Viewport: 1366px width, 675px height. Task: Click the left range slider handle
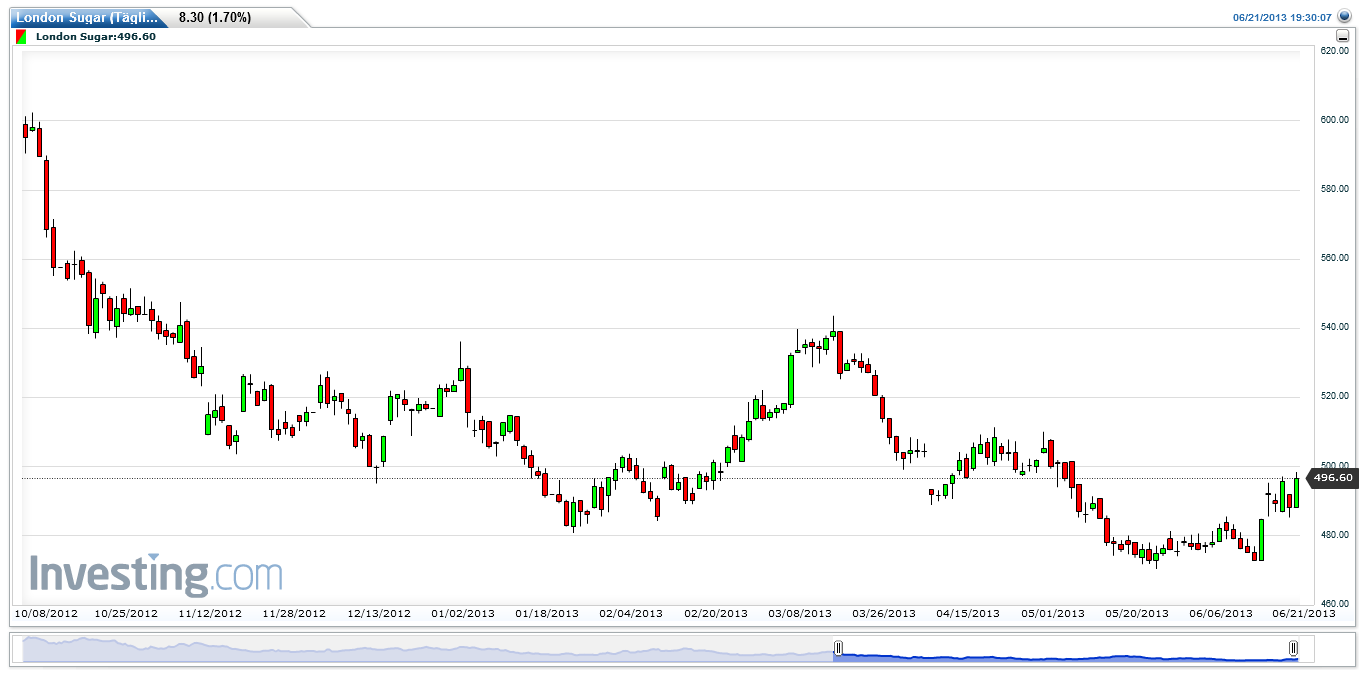coord(838,648)
